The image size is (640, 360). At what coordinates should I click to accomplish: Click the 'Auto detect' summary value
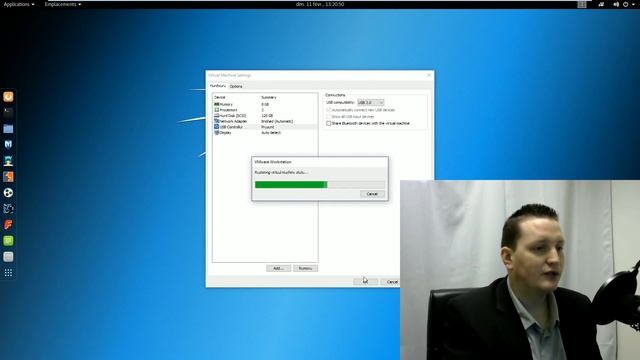click(271, 133)
